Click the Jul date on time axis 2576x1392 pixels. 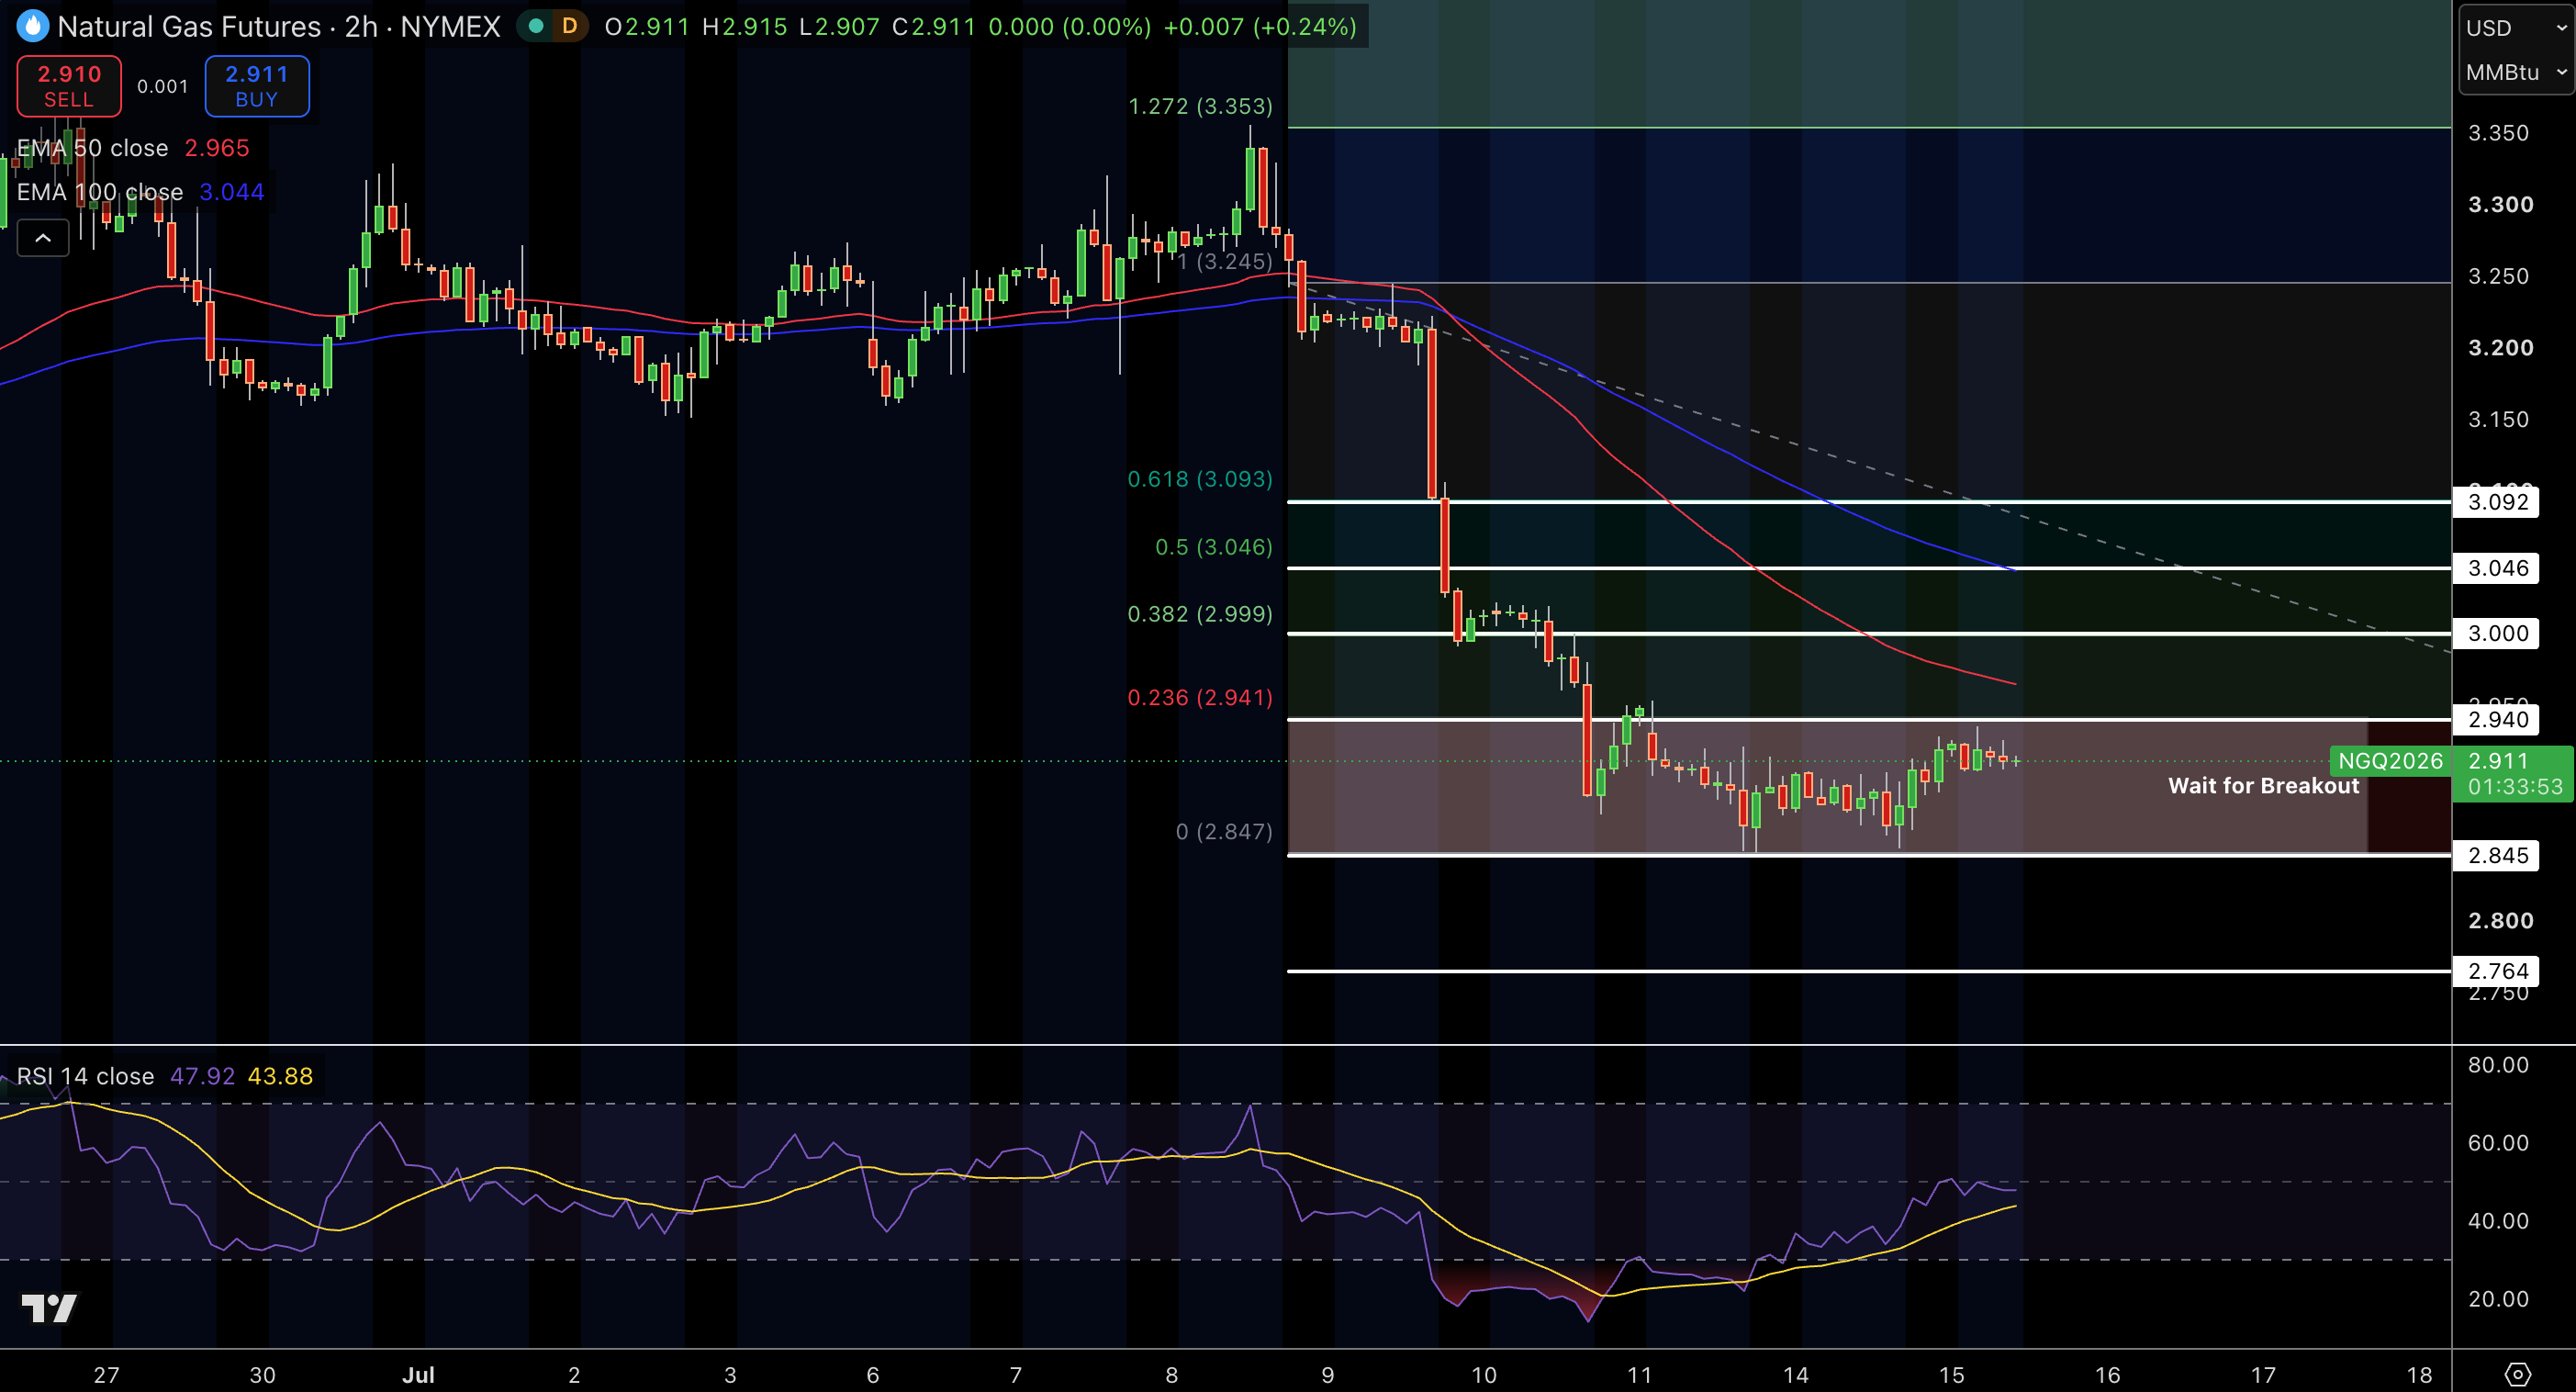coord(418,1375)
